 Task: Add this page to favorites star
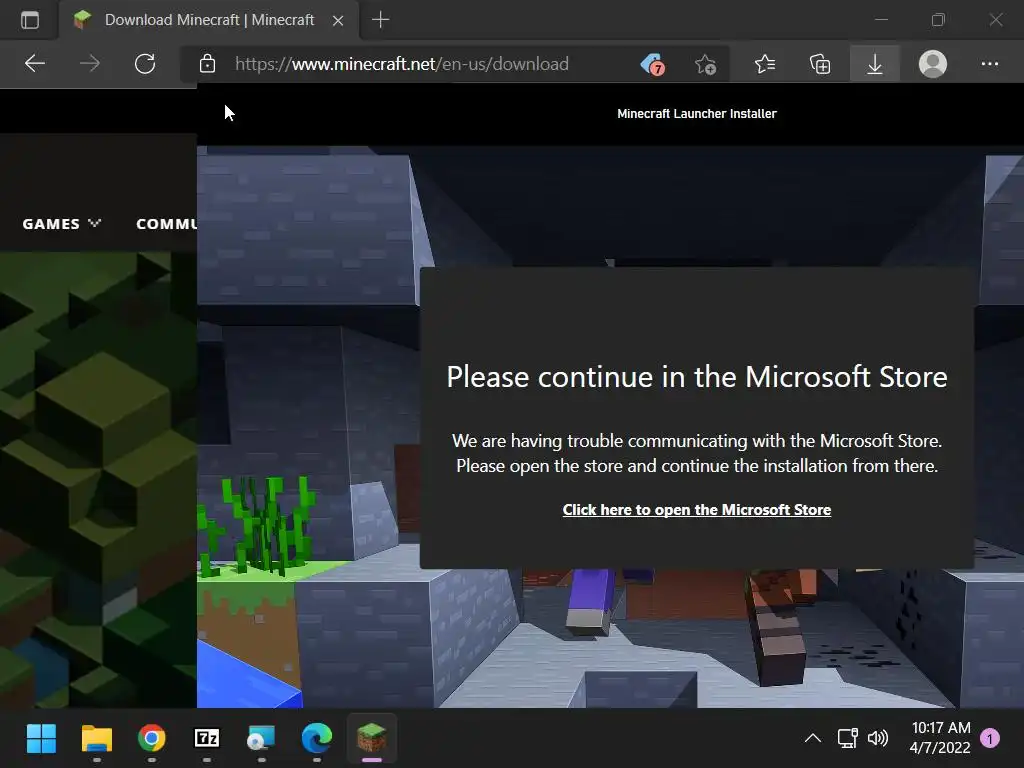(705, 64)
